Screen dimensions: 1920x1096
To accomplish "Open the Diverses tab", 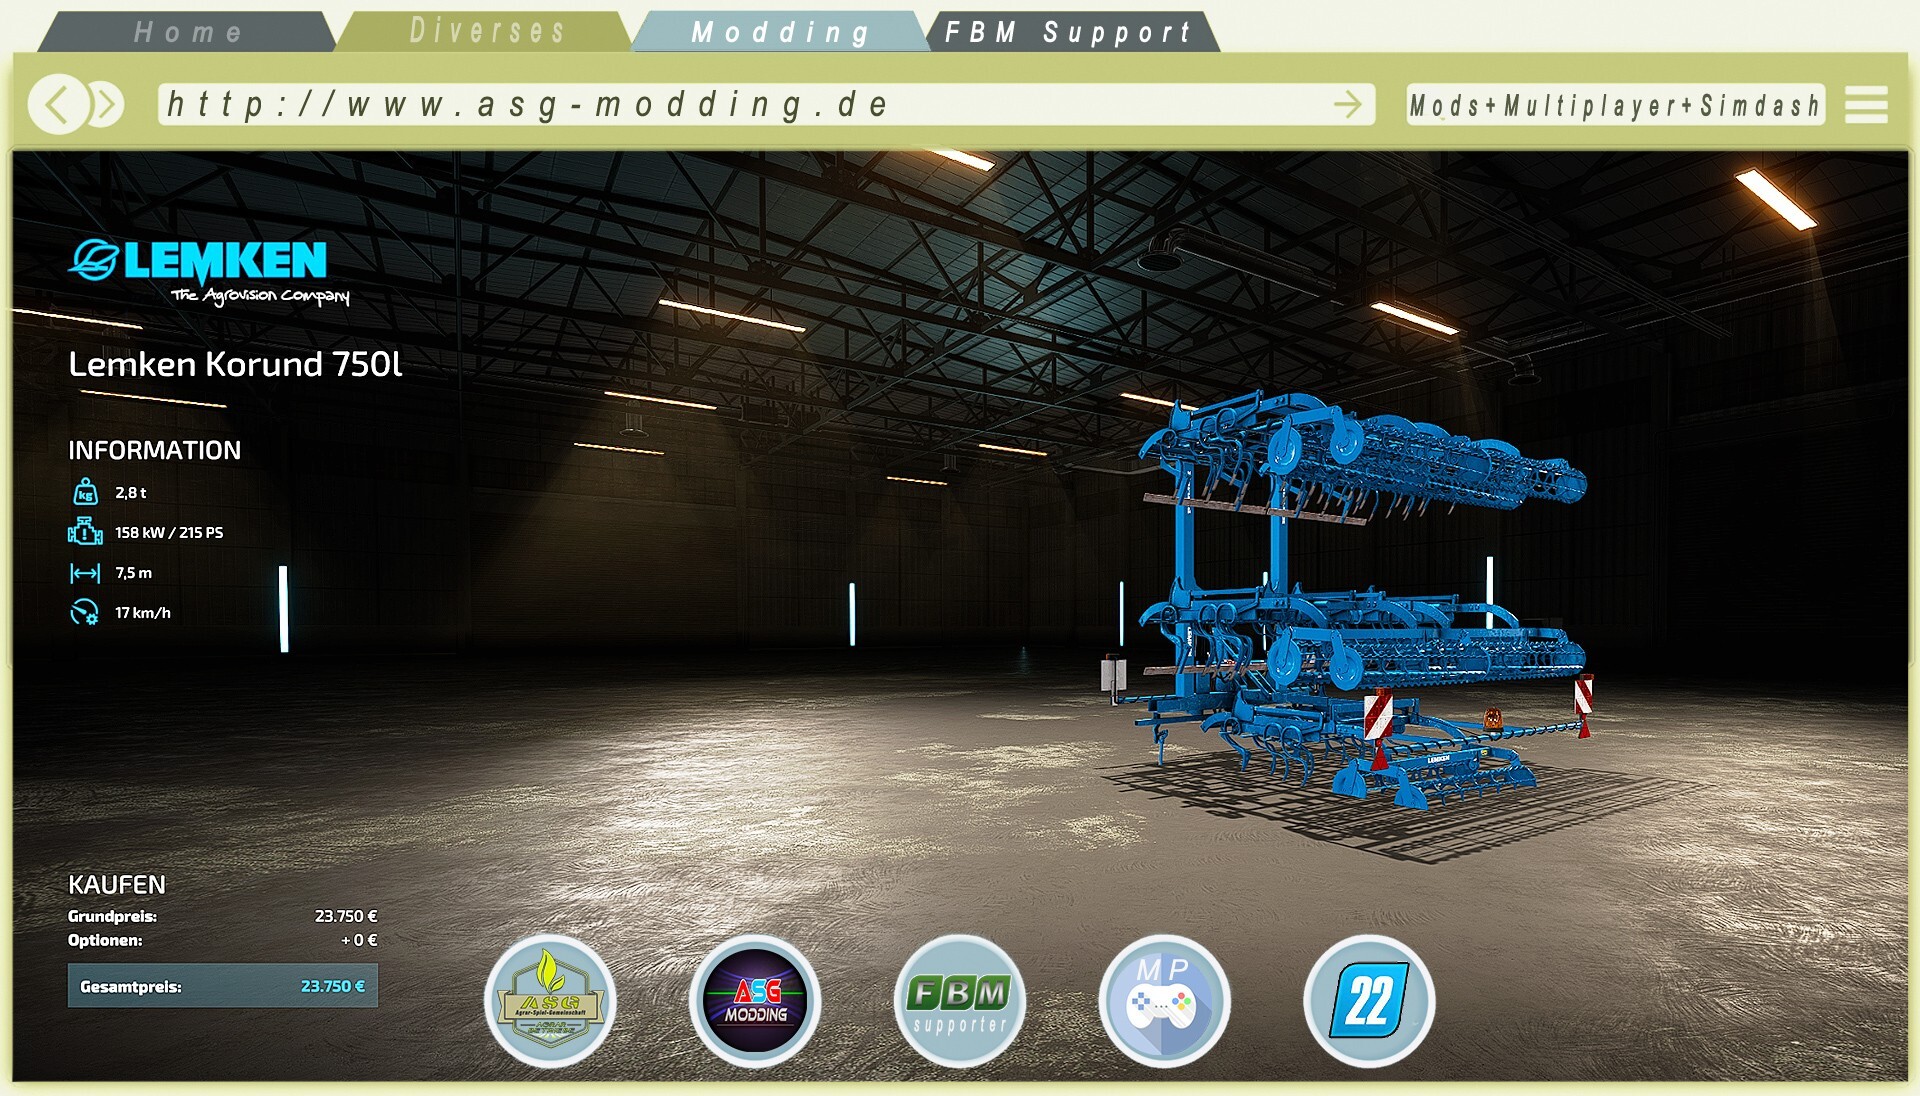I will tap(487, 31).
